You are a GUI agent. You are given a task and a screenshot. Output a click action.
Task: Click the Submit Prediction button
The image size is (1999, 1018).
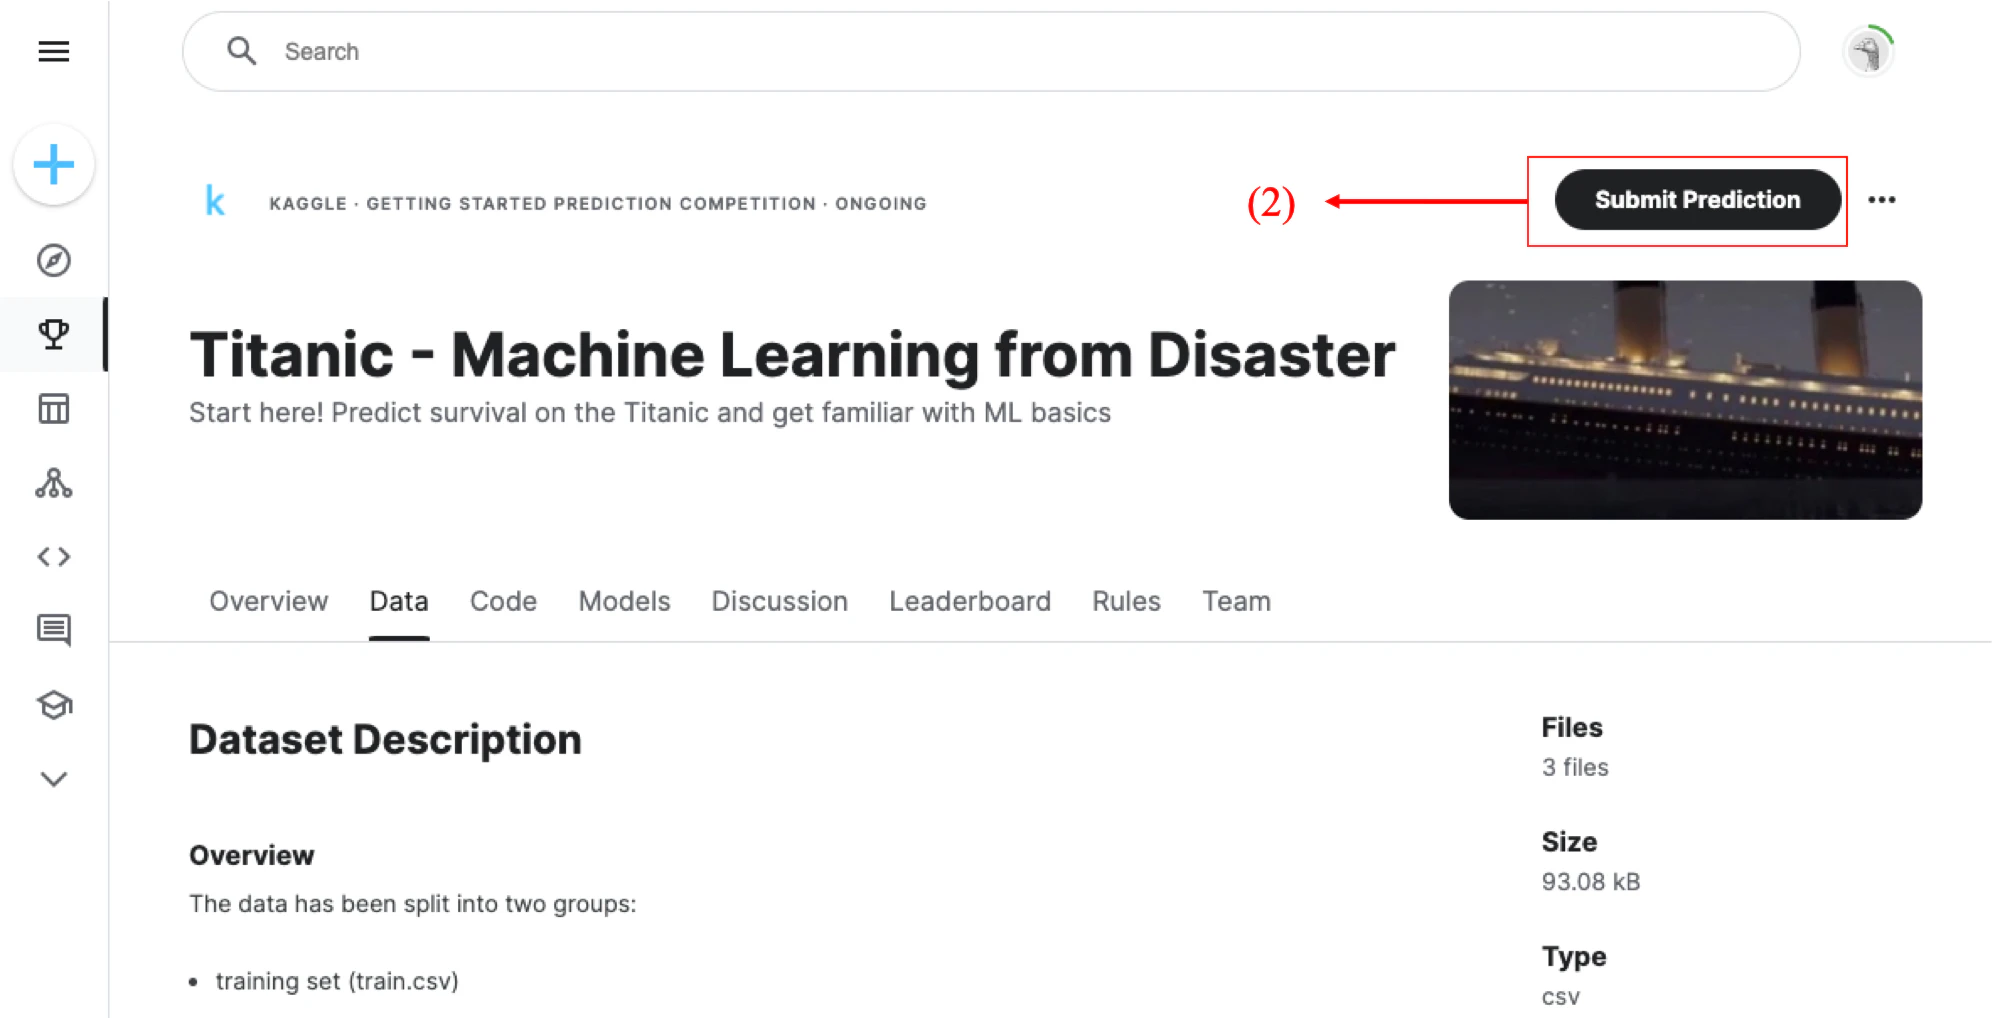click(x=1697, y=200)
